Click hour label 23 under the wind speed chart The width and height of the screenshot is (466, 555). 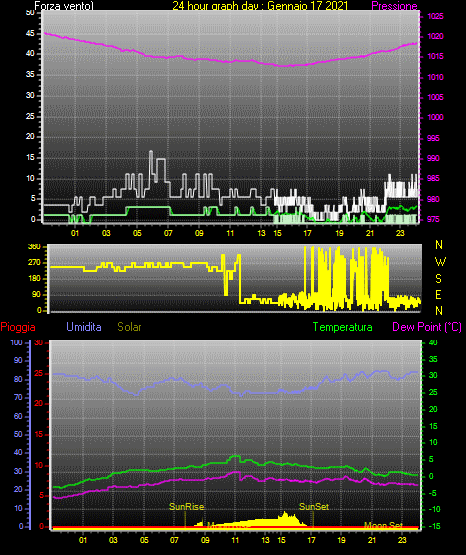[x=400, y=233]
